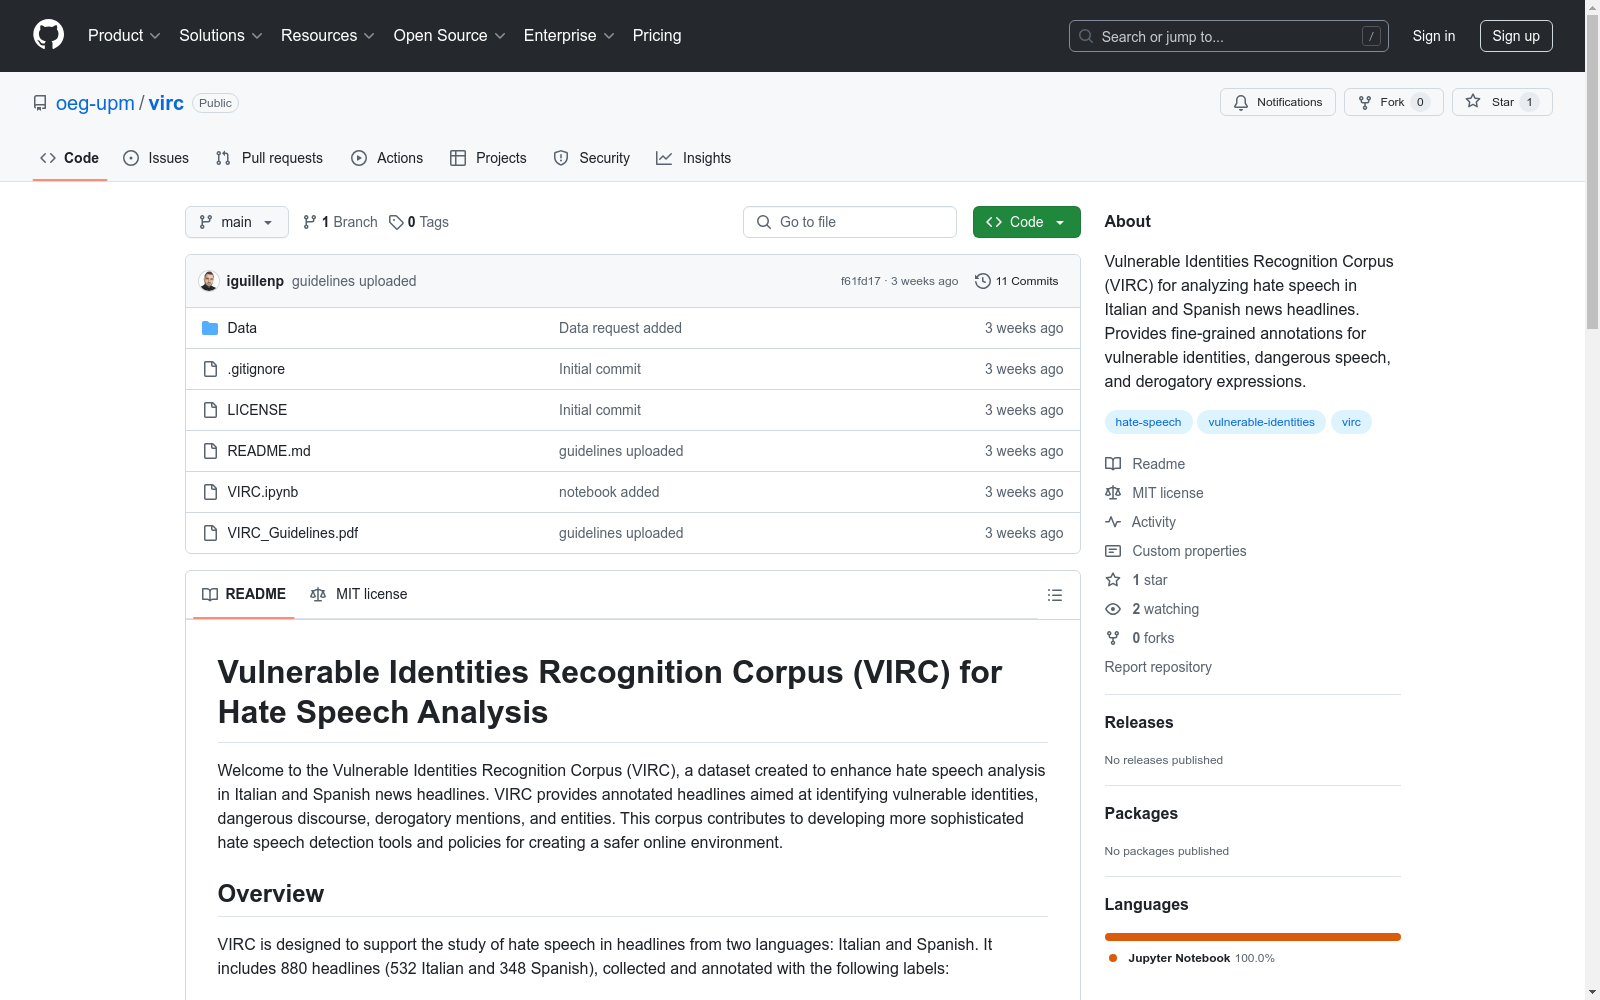Viewport: 1600px width, 1000px height.
Task: Open the iguillenp author link
Action: [255, 281]
